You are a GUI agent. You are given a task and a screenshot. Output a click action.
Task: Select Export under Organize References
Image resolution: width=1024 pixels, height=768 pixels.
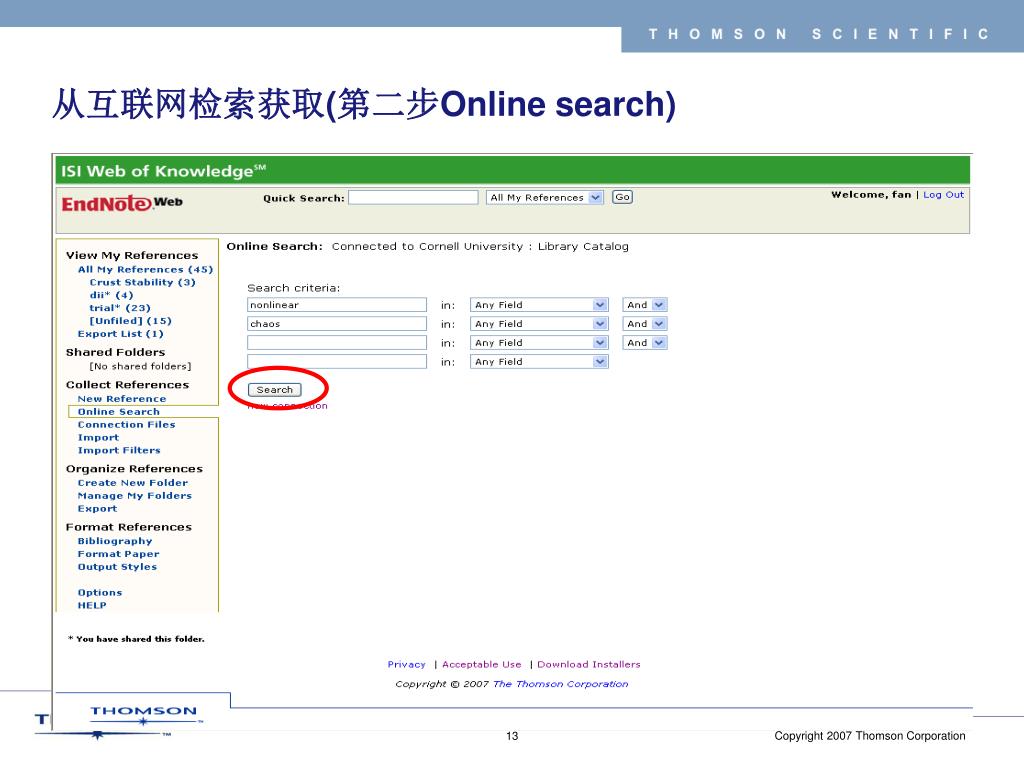pyautogui.click(x=97, y=509)
